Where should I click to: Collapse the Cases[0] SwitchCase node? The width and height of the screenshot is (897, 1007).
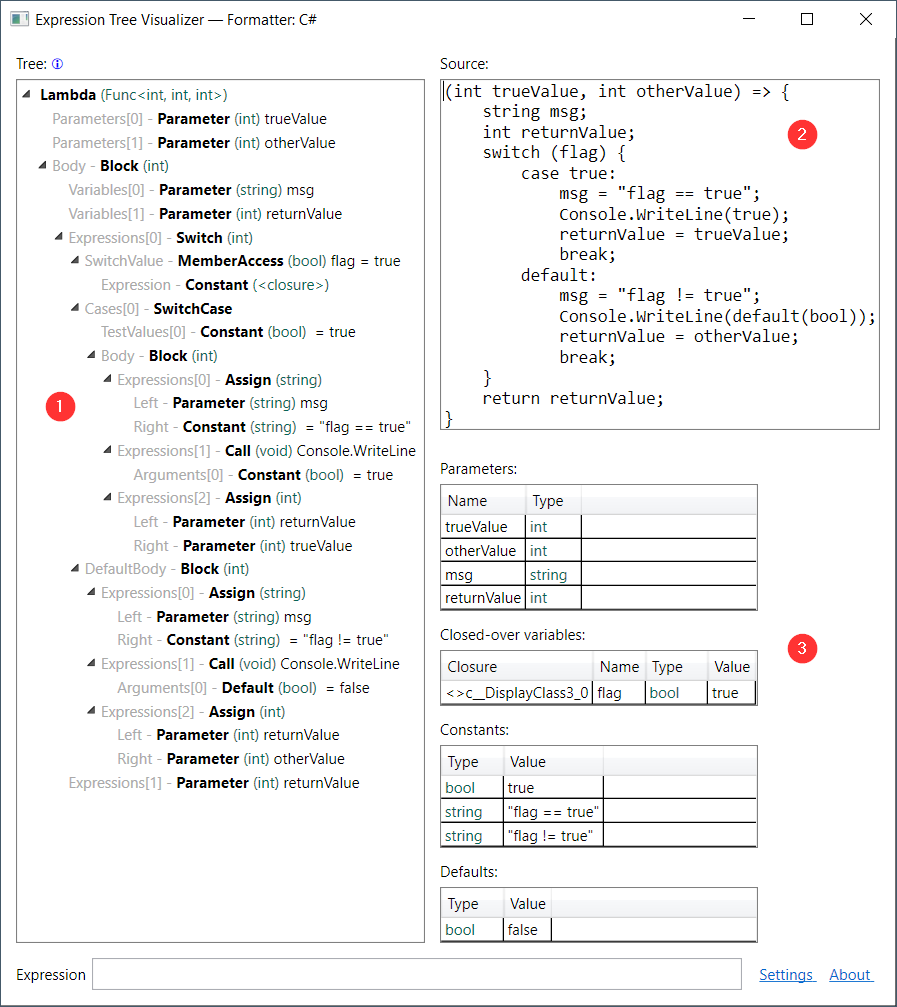tap(73, 308)
